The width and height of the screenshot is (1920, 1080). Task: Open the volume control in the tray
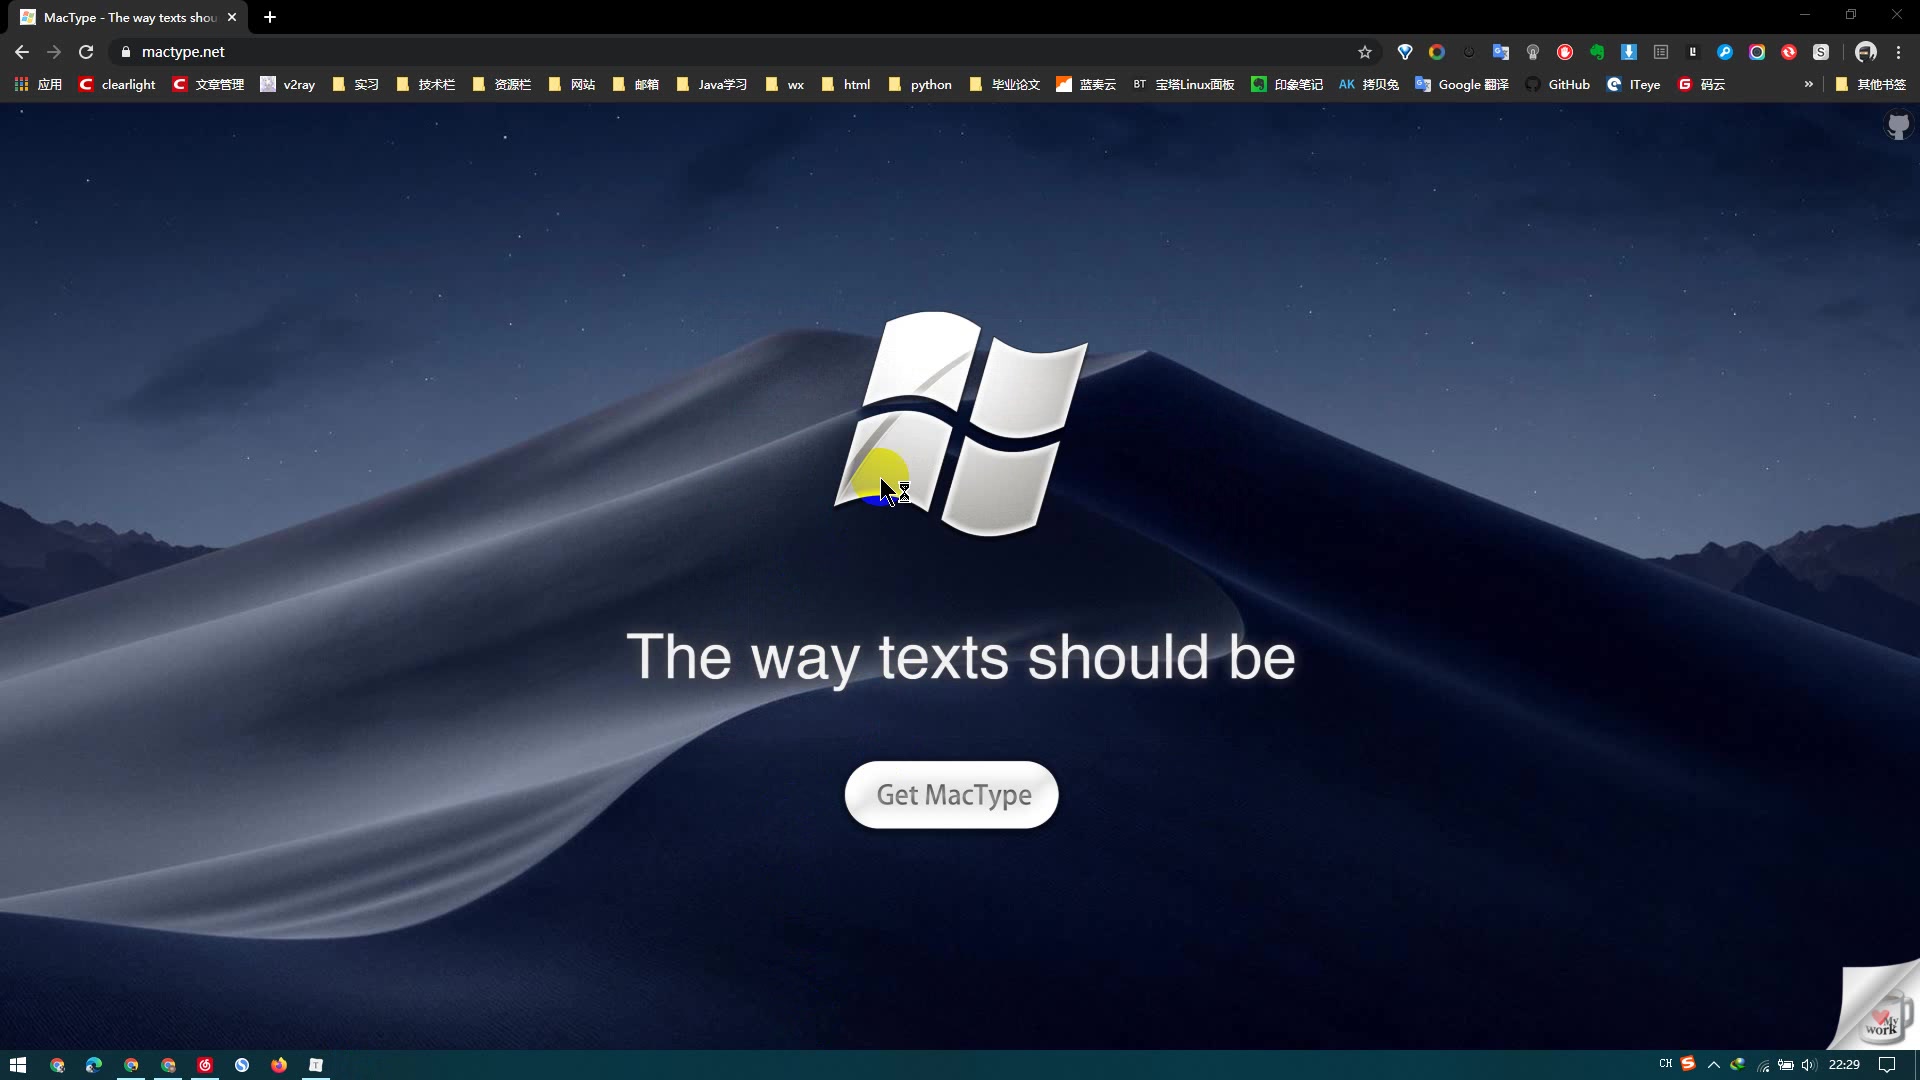1809,1065
